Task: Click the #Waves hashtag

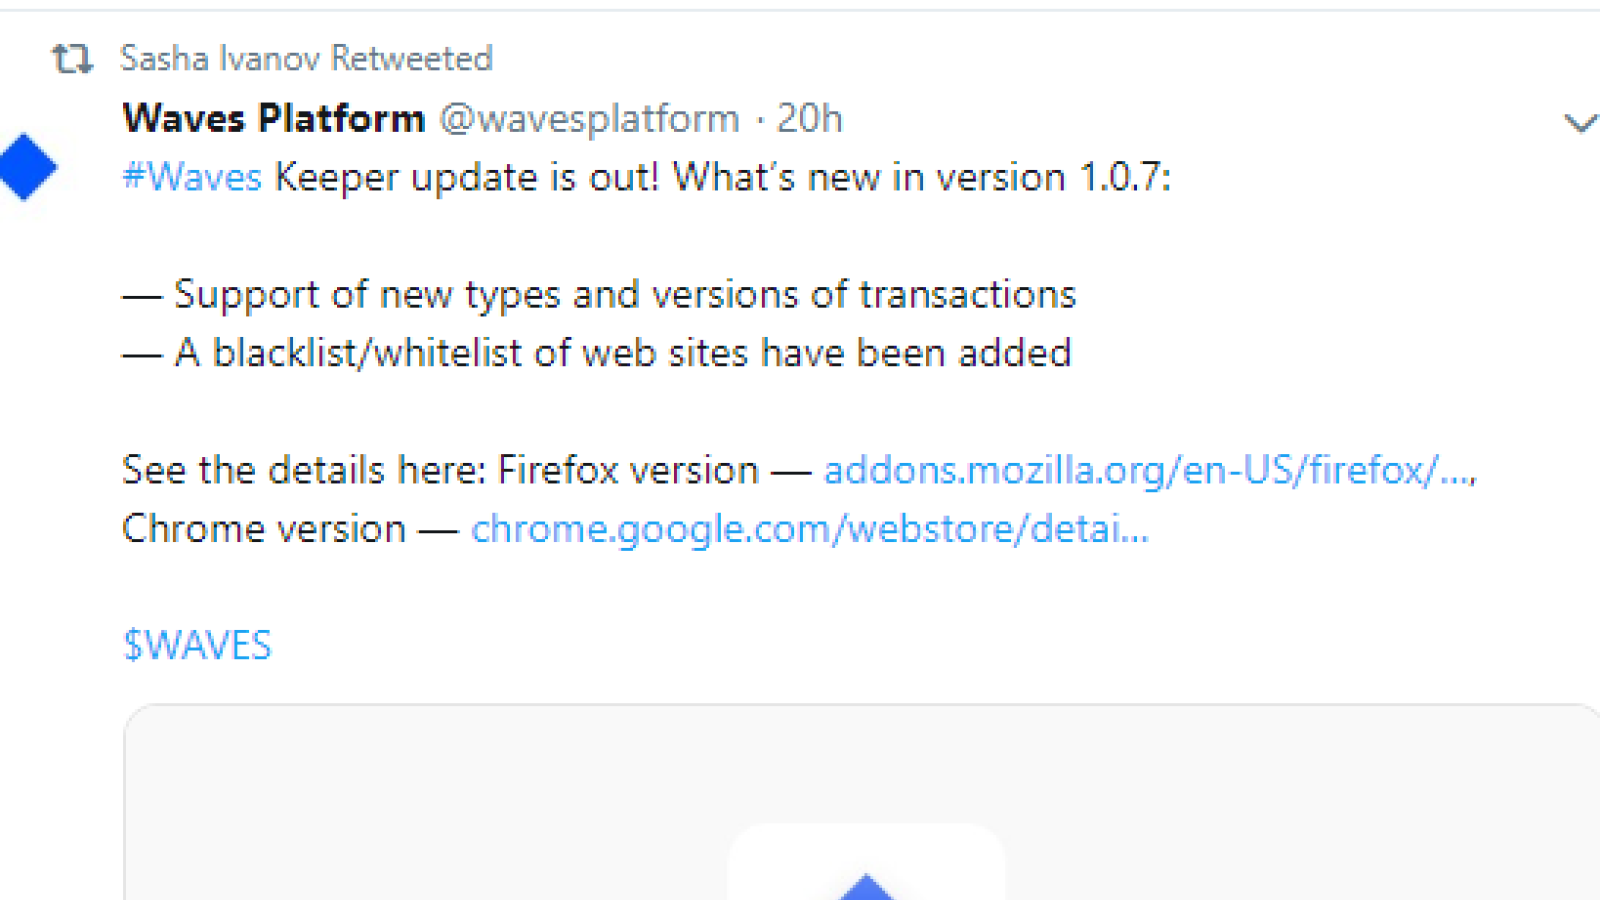Action: tap(192, 177)
